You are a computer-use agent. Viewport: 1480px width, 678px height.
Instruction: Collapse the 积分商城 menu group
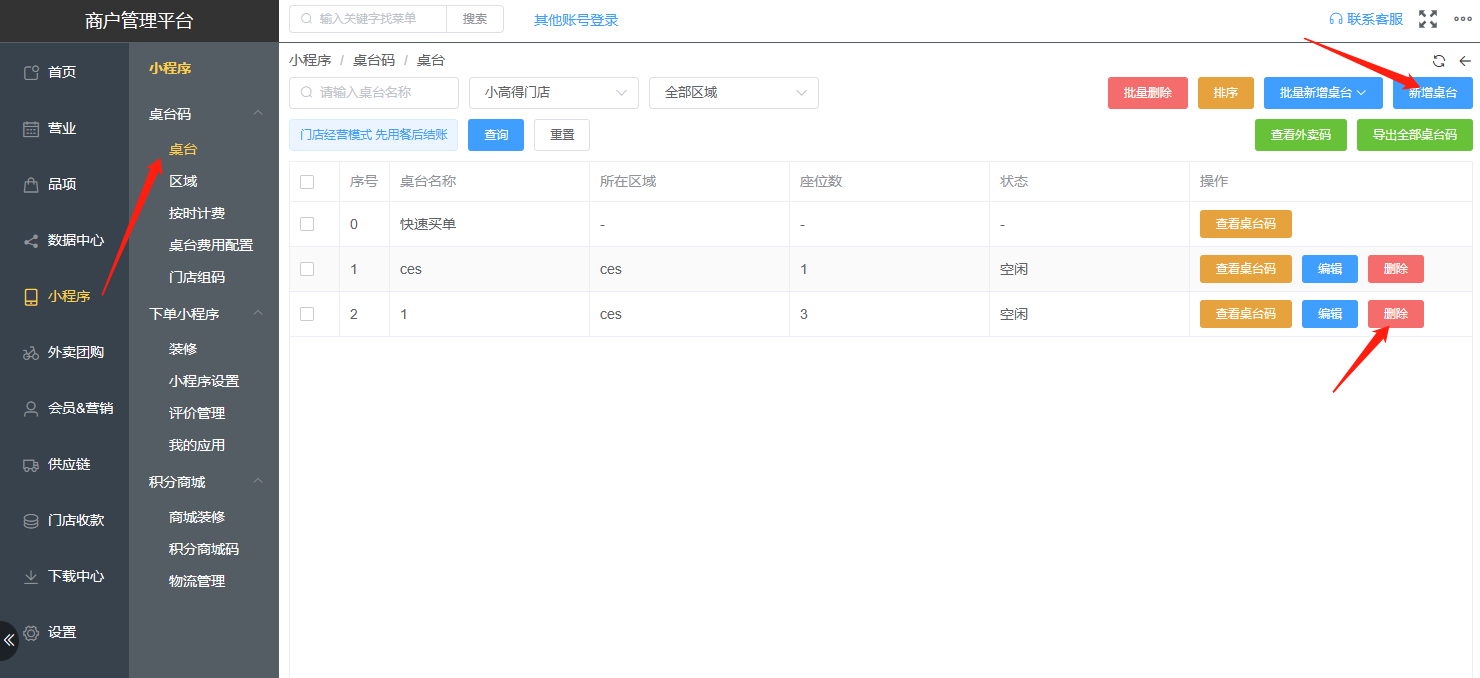[258, 481]
